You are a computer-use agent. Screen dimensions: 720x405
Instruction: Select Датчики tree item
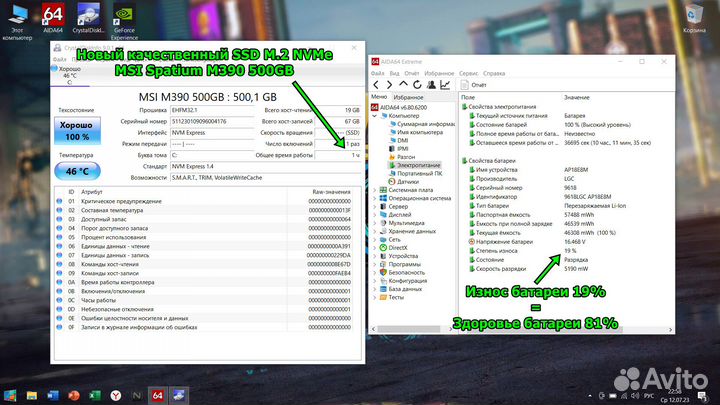coord(403,182)
